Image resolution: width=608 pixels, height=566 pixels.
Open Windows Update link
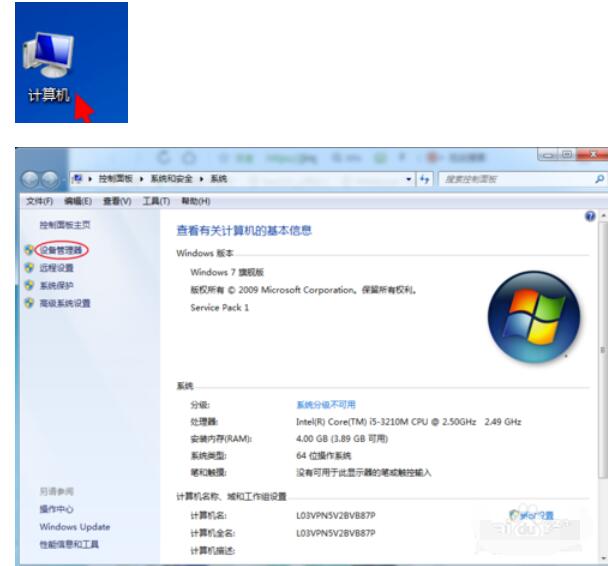tap(74, 527)
